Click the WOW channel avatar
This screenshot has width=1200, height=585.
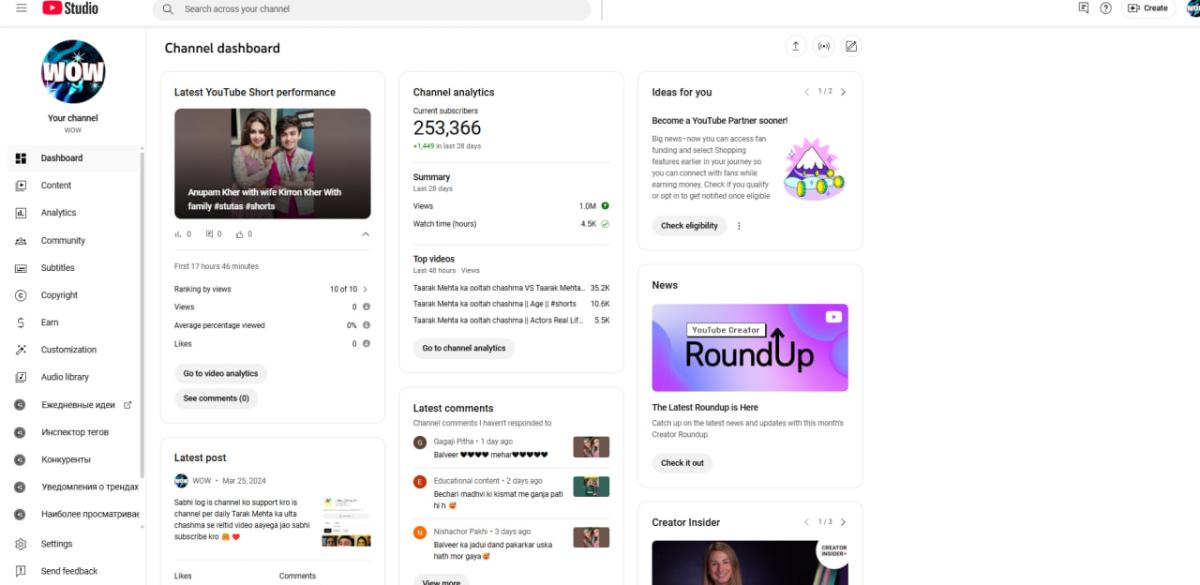point(73,71)
